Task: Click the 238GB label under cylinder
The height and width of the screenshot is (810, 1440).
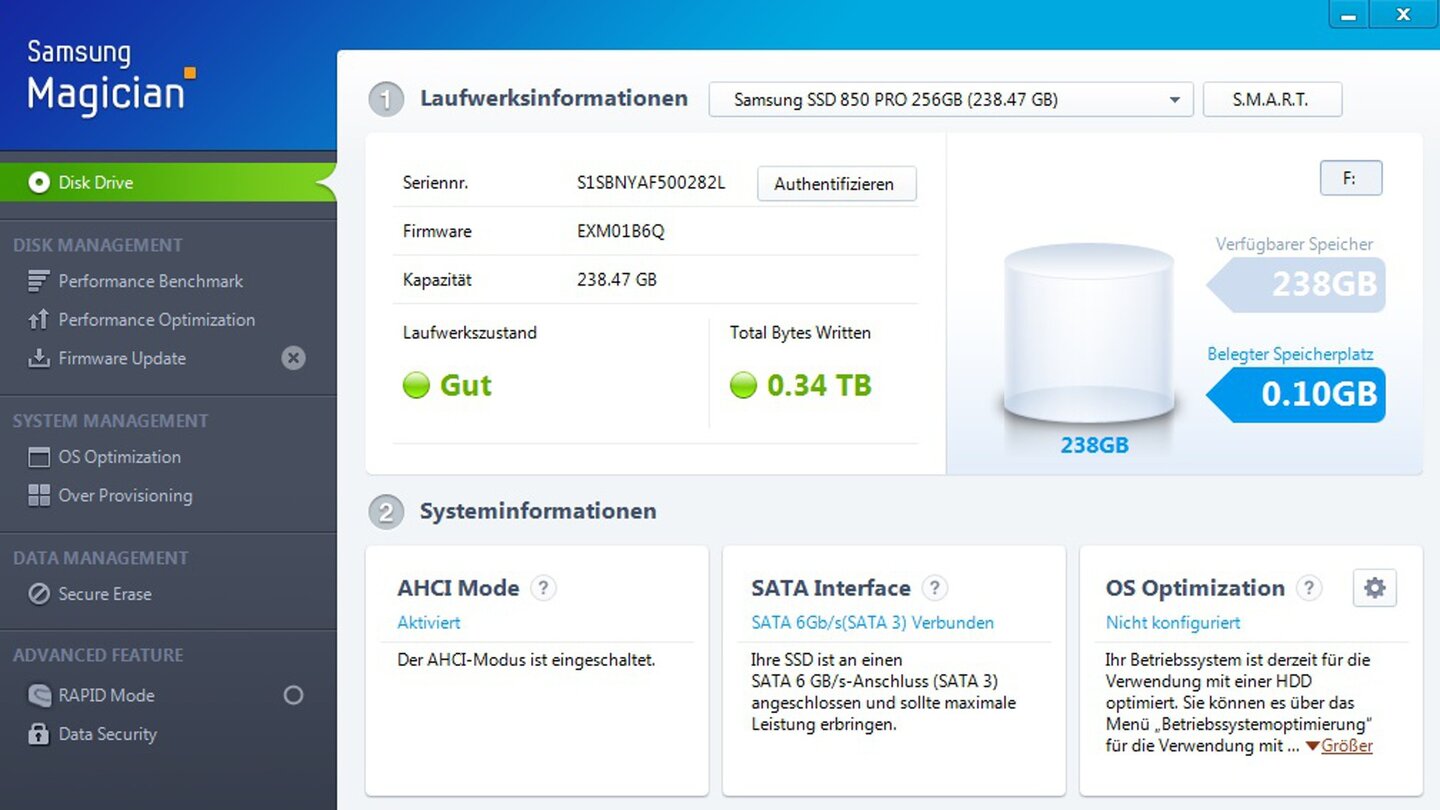Action: [1094, 445]
